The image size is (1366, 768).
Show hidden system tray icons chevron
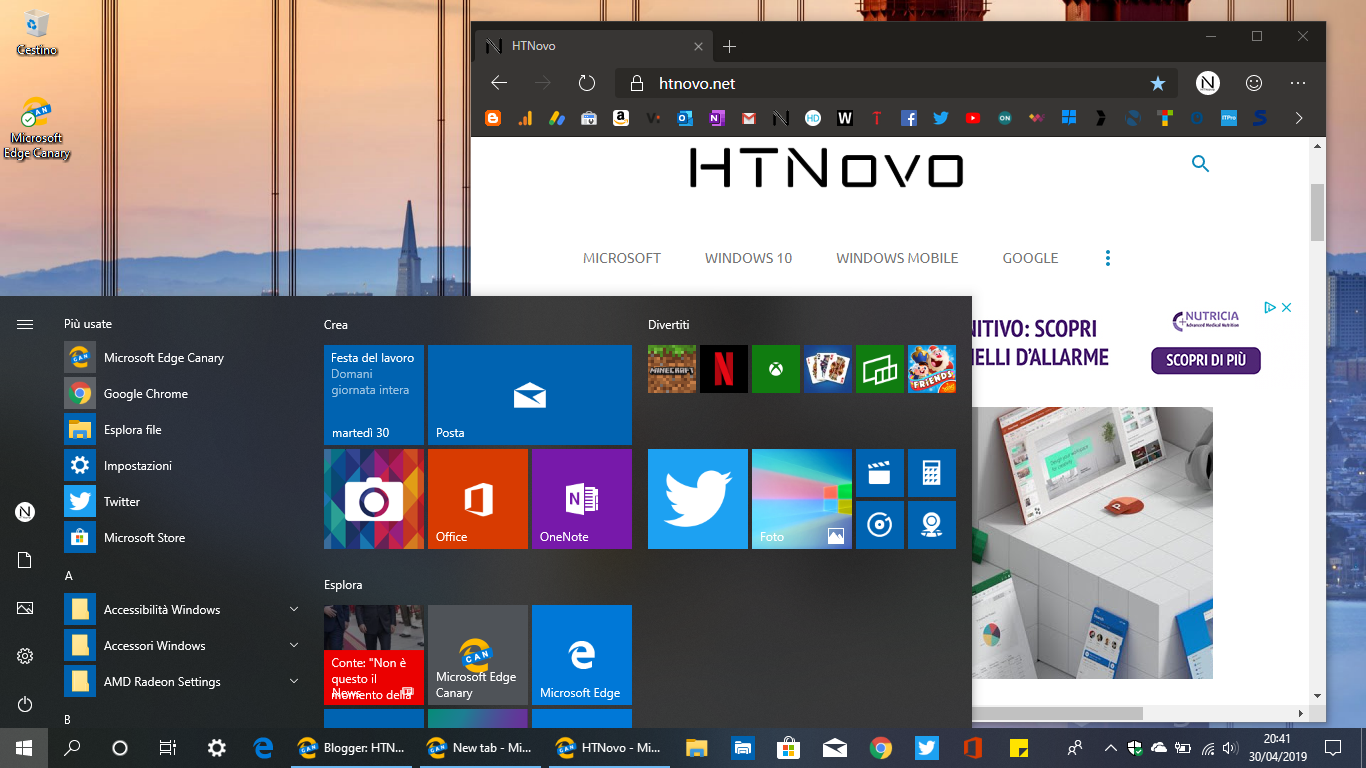[1110, 747]
